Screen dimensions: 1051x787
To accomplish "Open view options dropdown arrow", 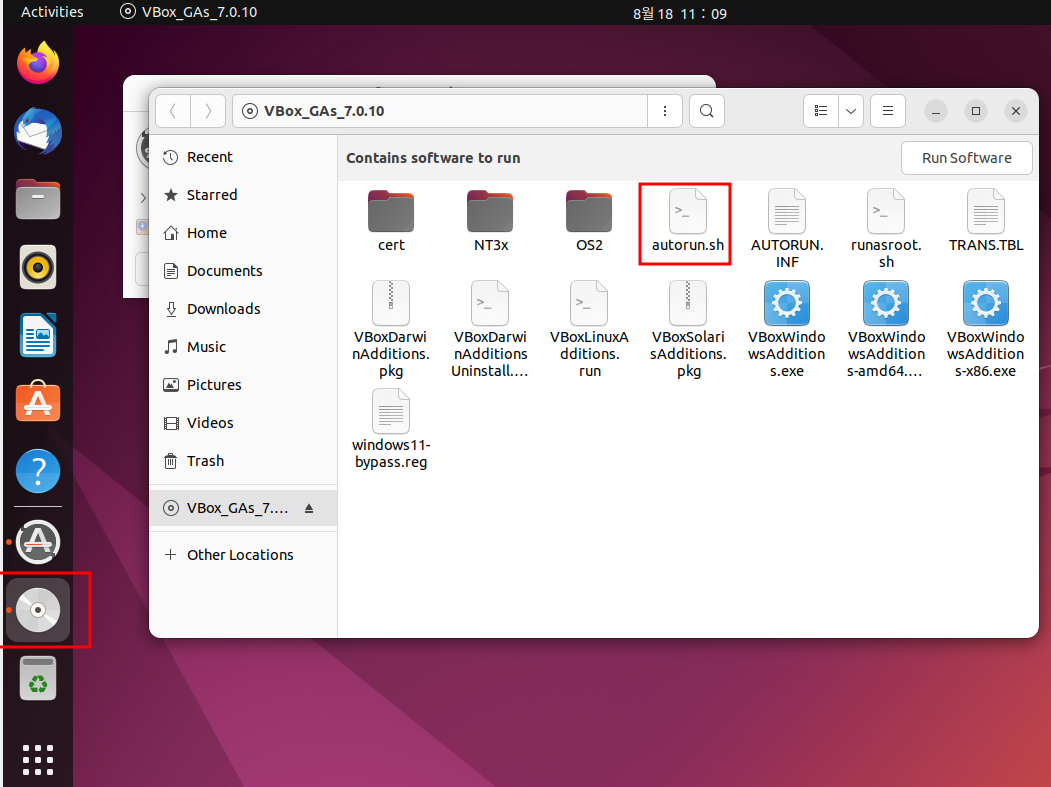I will 851,111.
